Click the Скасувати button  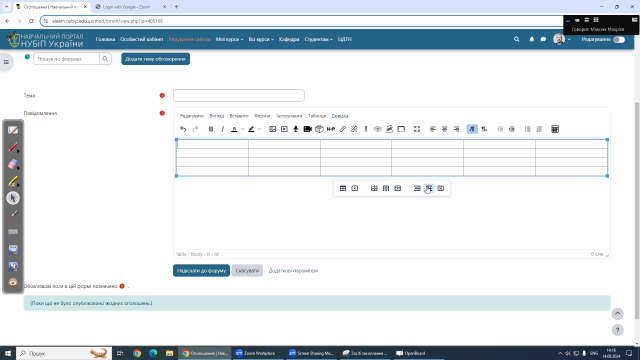pos(247,271)
